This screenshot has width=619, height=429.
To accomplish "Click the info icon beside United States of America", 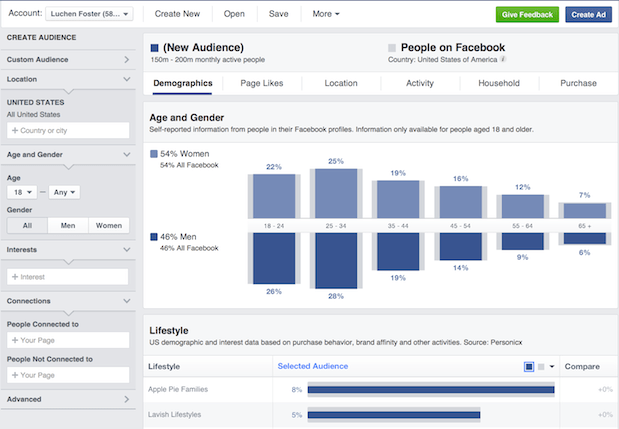I will pos(503,59).
